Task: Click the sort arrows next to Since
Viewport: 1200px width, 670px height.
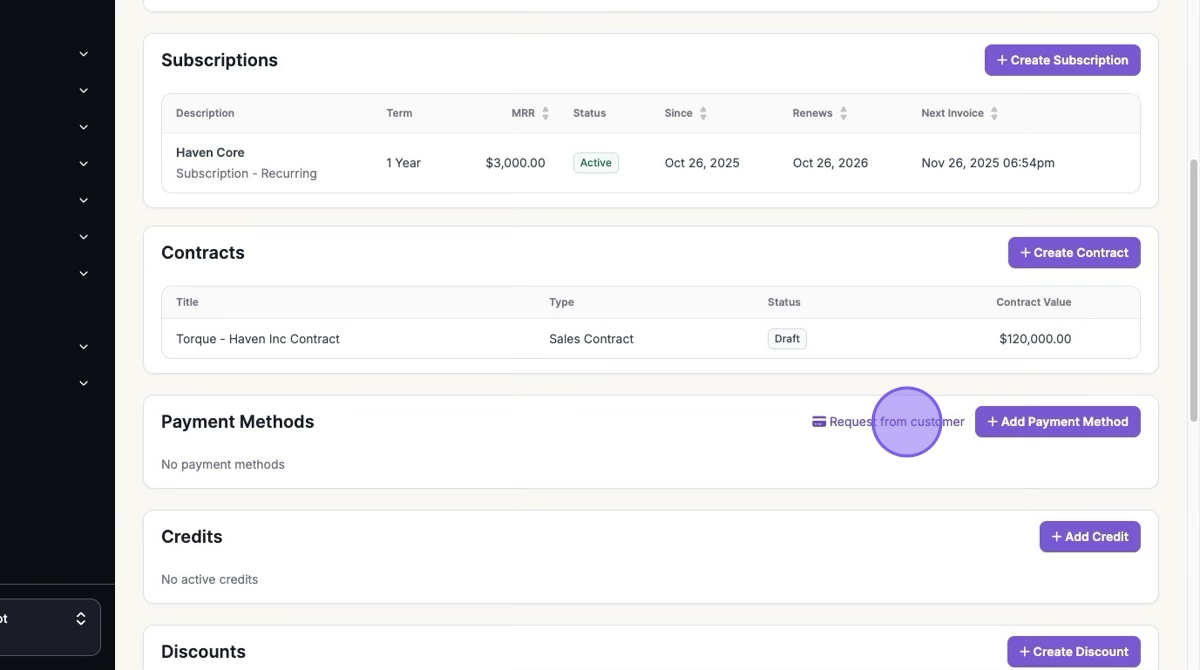Action: pos(703,113)
